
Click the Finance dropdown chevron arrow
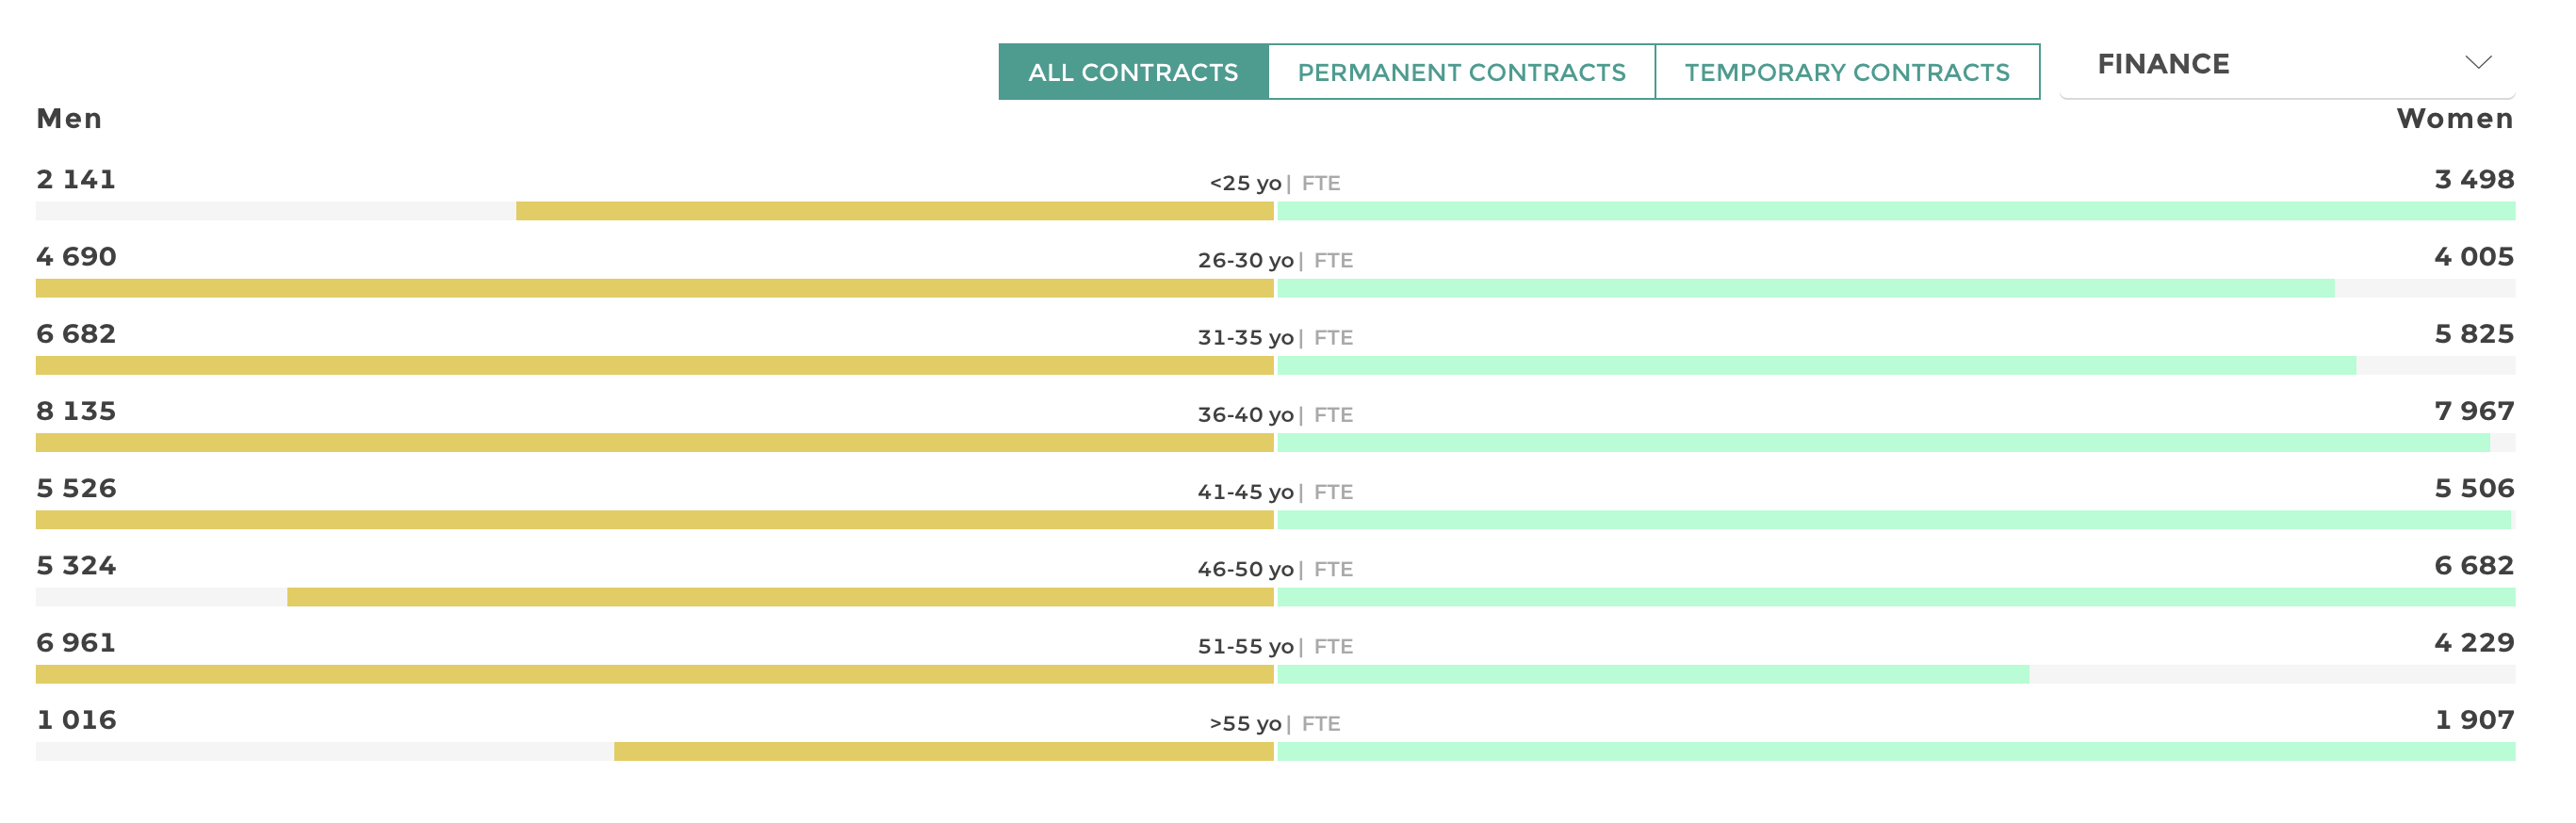(x=2477, y=63)
